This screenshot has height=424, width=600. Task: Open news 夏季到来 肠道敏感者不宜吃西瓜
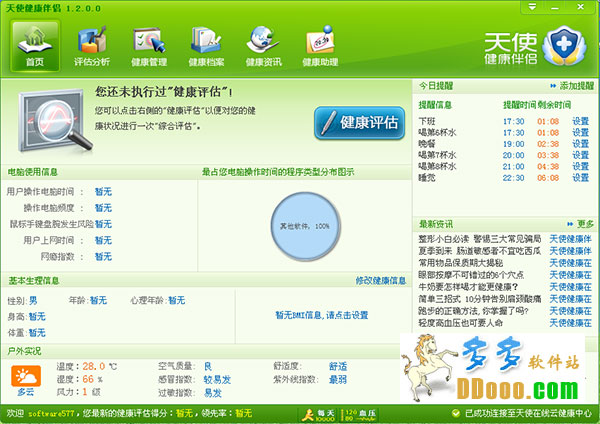(x=479, y=251)
